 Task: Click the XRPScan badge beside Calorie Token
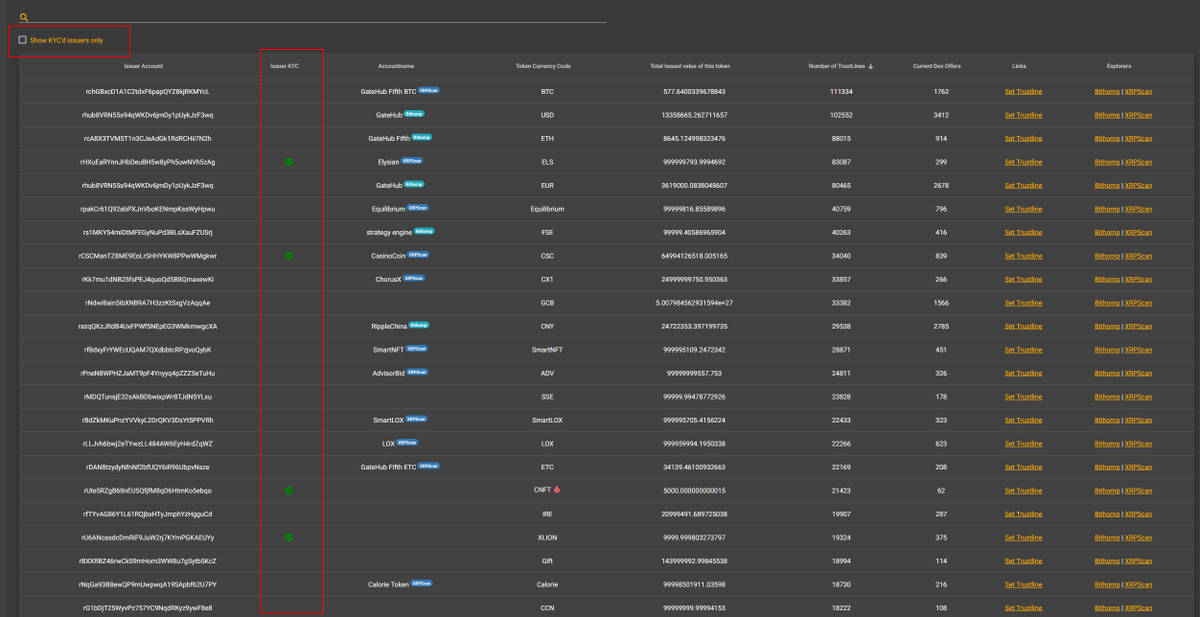pyautogui.click(x=423, y=584)
